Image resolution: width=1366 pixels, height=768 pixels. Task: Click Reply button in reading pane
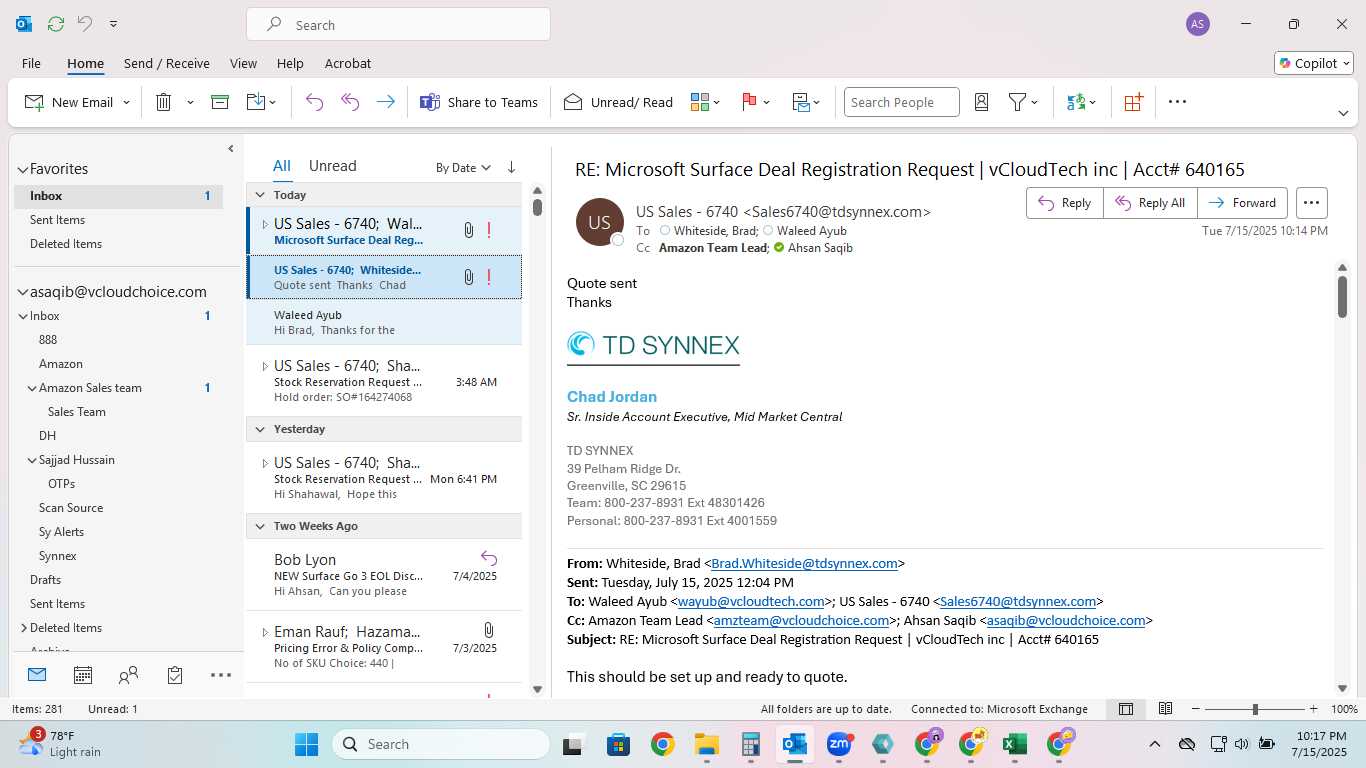pos(1065,203)
